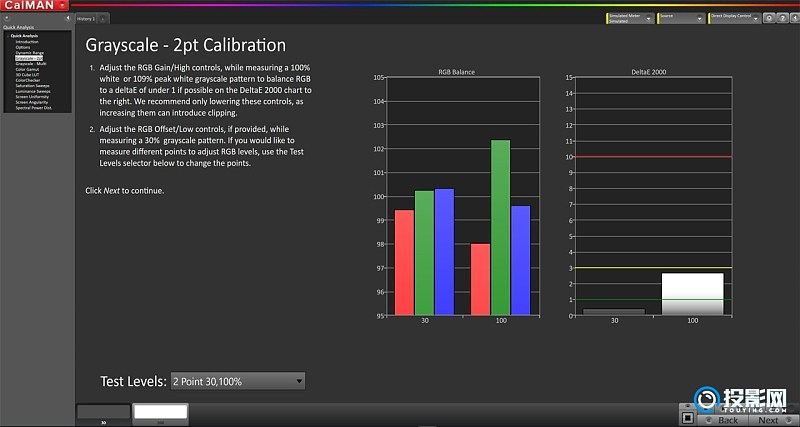Click the round button at sidebar top-left

(x=7, y=18)
